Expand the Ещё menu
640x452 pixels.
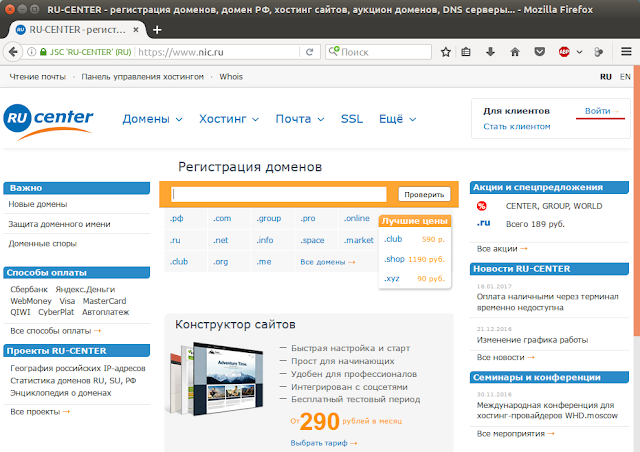[398, 119]
